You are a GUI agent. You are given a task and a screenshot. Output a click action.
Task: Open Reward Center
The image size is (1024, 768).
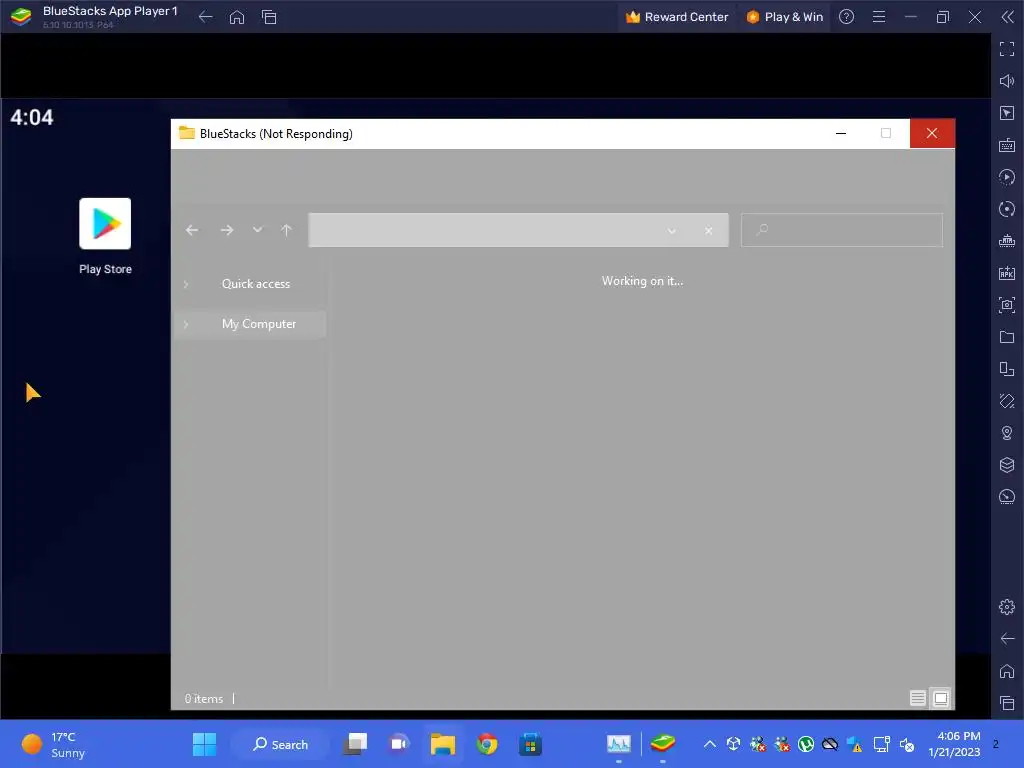(x=677, y=17)
